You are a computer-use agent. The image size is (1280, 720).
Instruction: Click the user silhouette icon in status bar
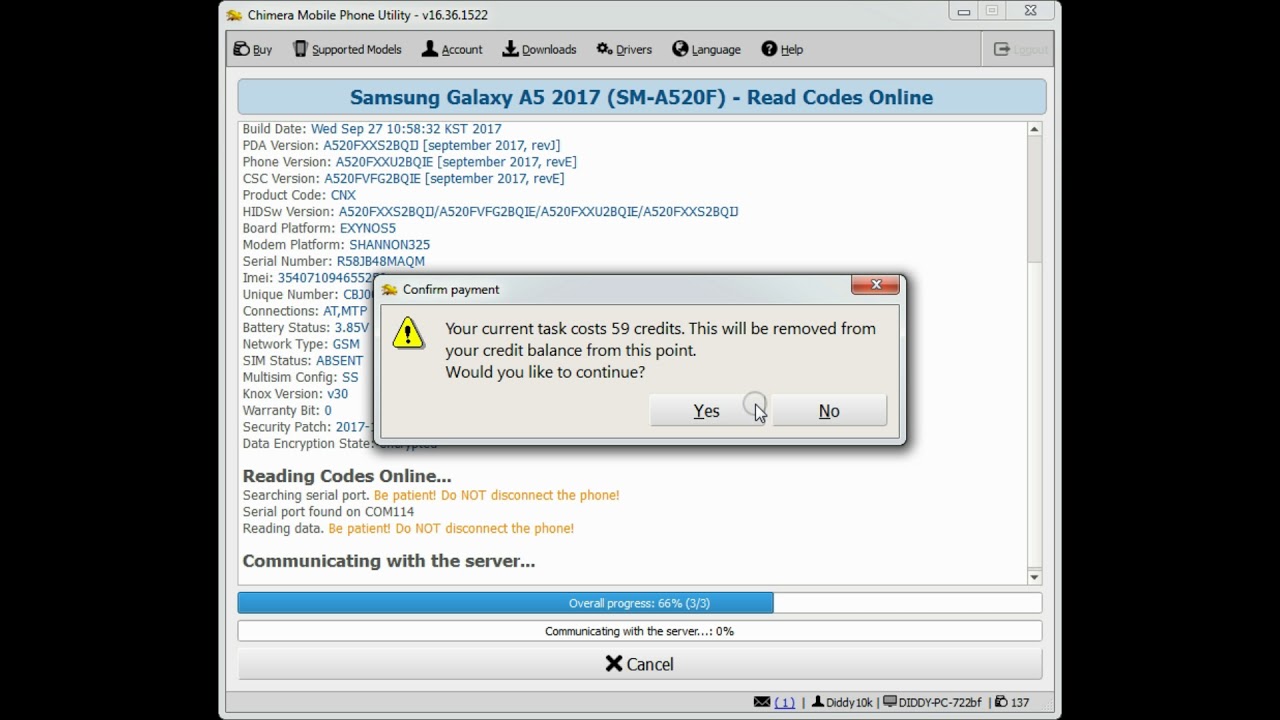pyautogui.click(x=817, y=702)
